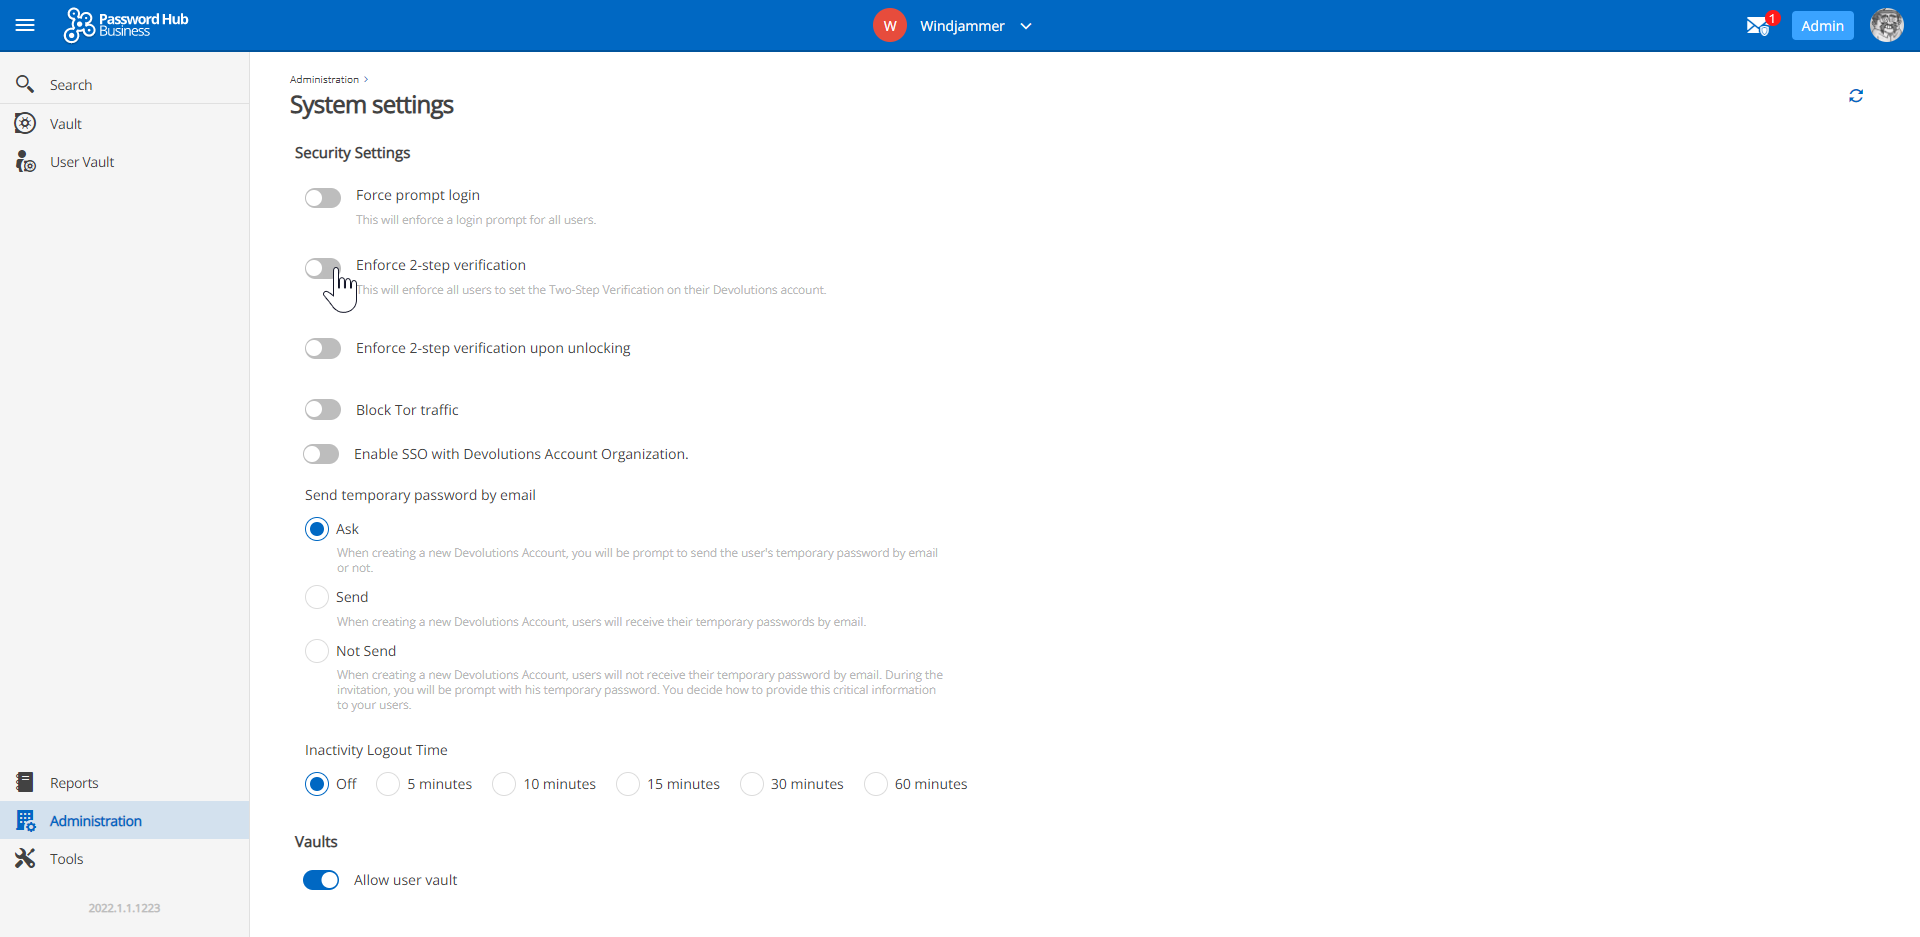
Task: Enable the Force prompt login toggle
Action: click(x=322, y=197)
